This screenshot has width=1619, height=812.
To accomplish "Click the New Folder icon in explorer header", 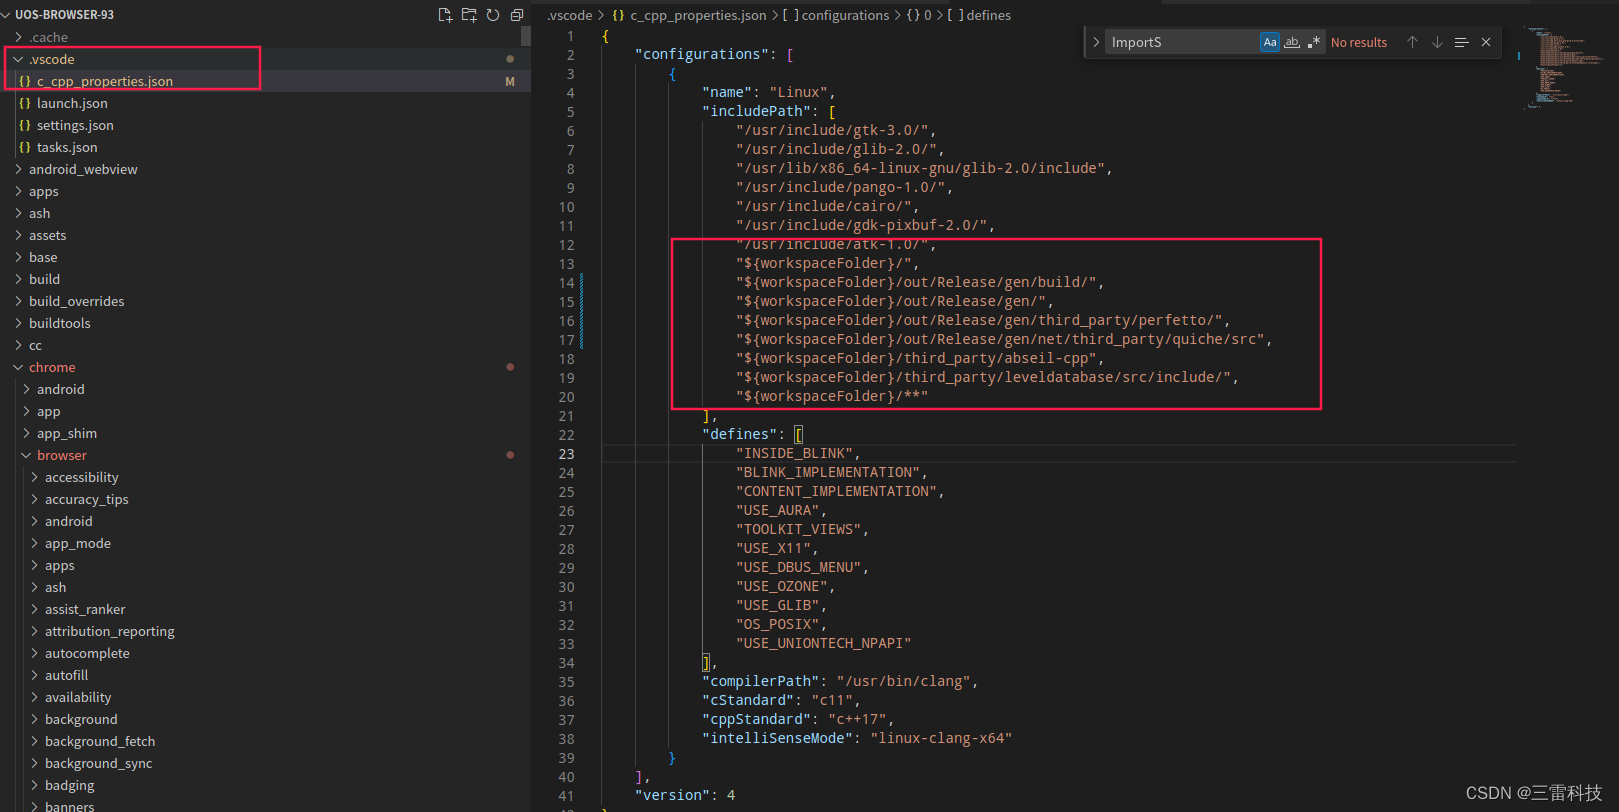I will click(x=469, y=15).
